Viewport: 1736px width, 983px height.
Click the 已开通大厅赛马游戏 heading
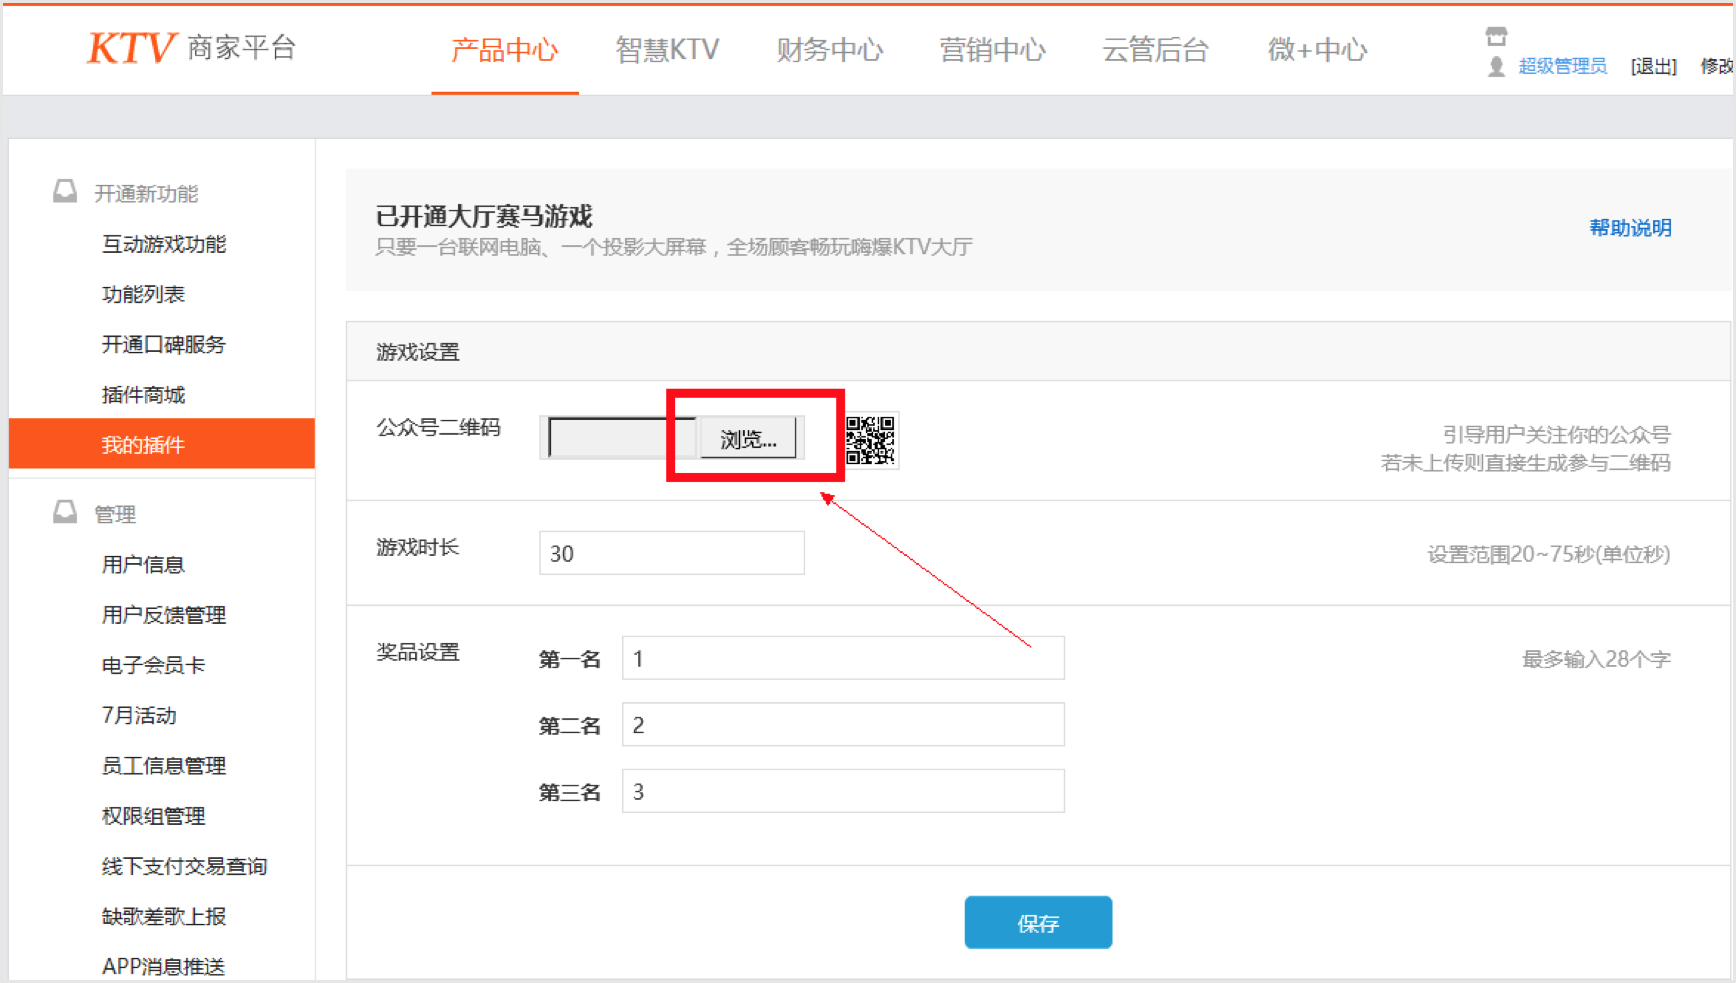484,216
